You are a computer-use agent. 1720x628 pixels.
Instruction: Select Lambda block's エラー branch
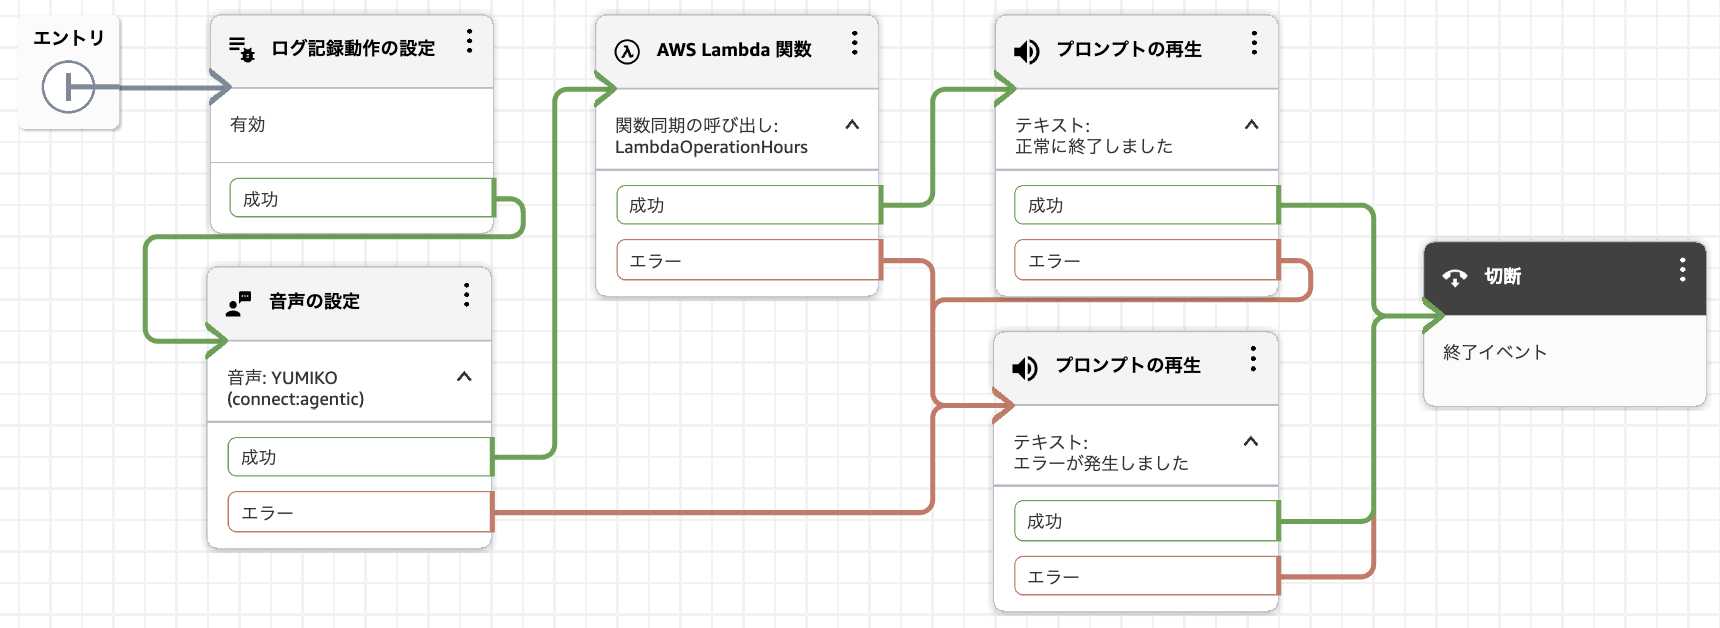[748, 260]
